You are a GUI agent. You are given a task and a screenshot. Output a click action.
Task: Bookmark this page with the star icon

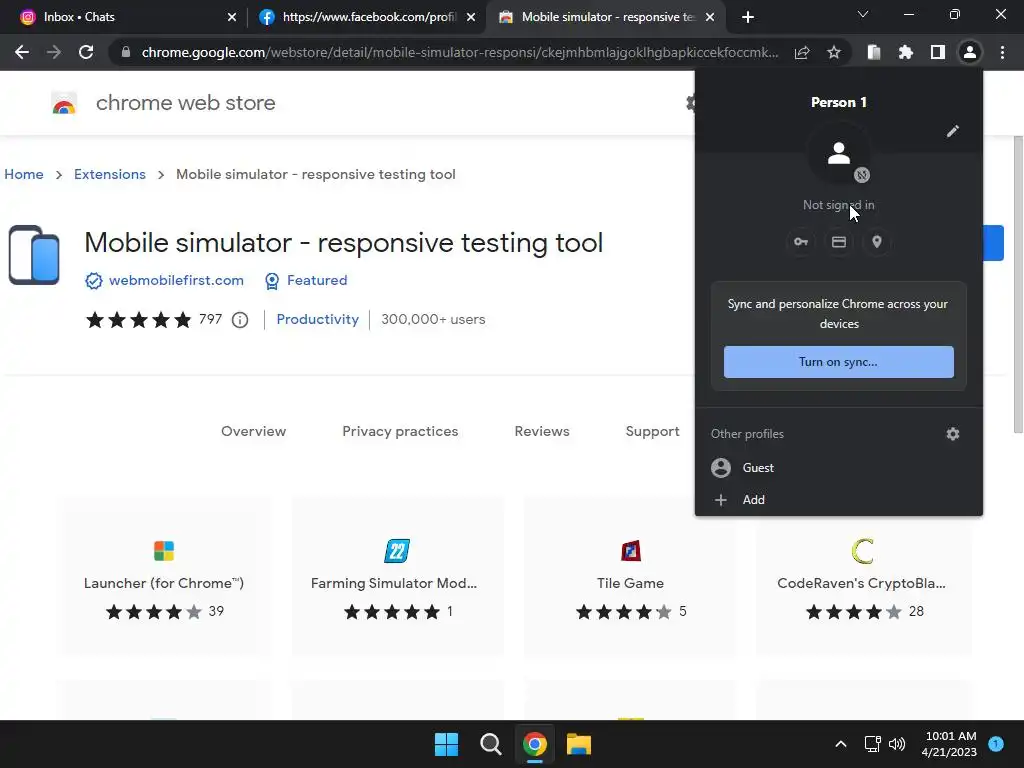click(833, 52)
